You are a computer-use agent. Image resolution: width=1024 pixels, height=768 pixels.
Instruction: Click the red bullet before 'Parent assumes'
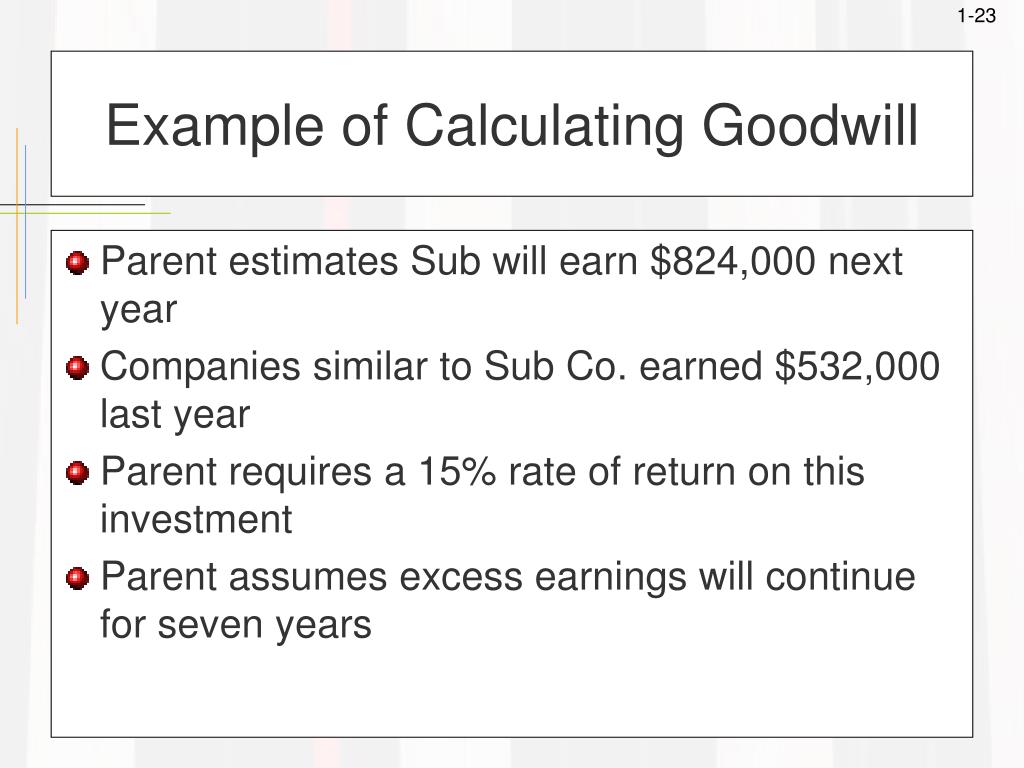coord(78,578)
